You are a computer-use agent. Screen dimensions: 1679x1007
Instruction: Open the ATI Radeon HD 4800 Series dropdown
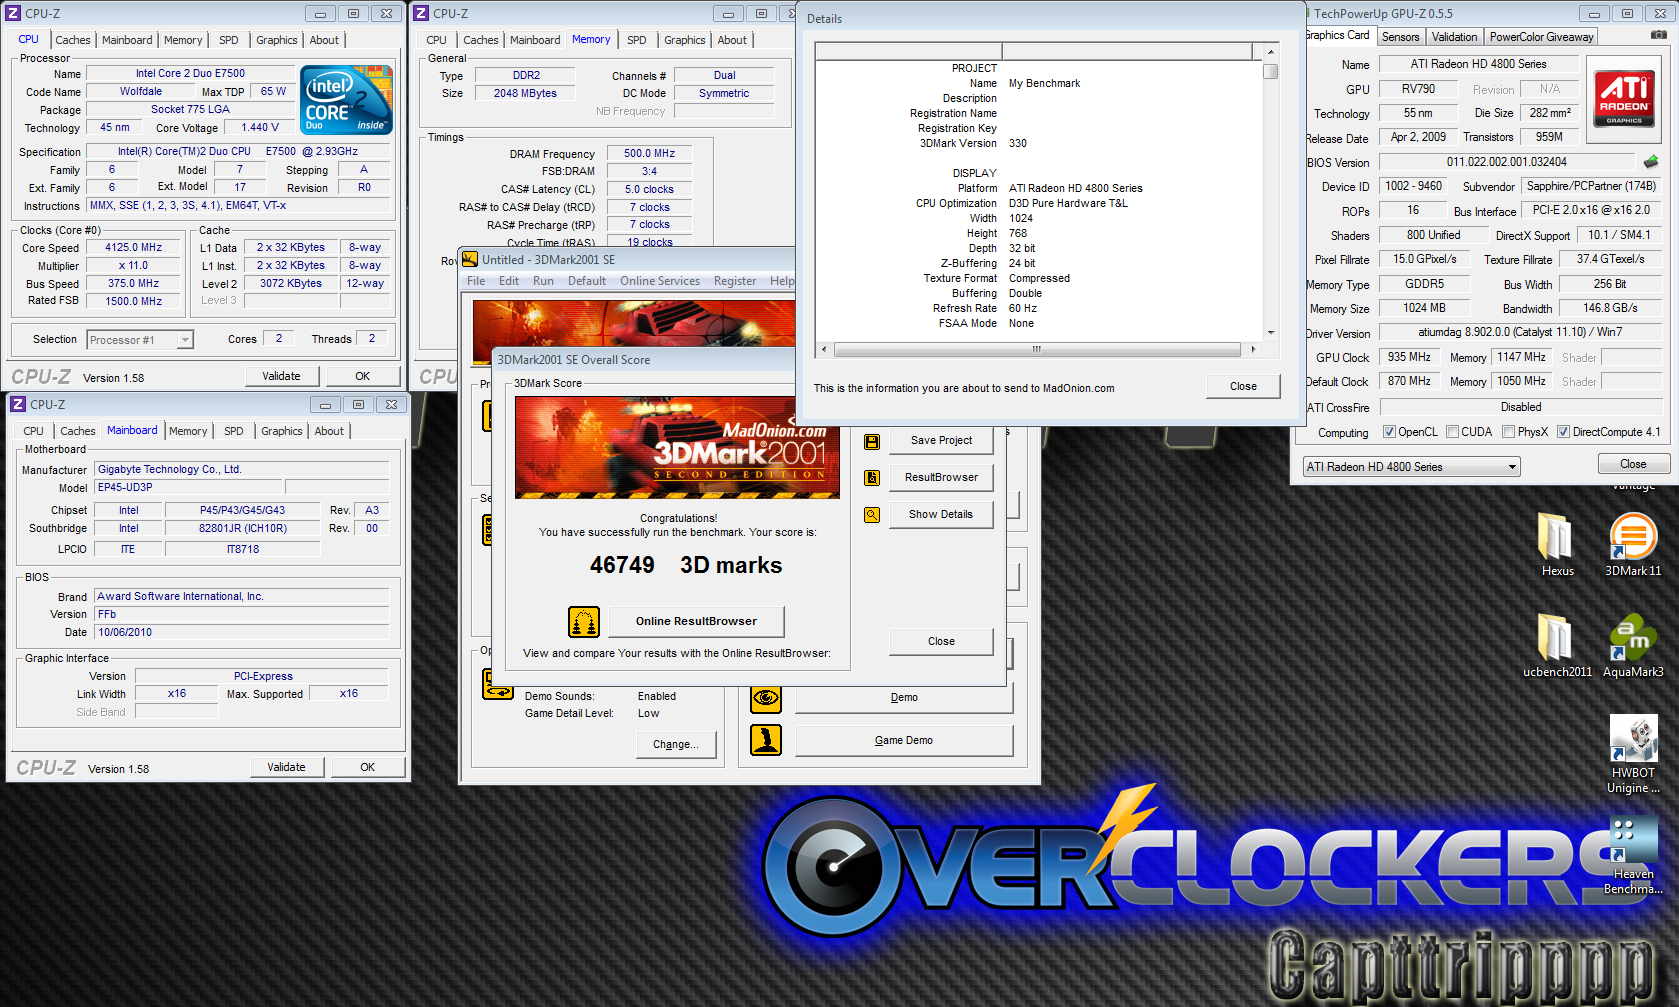[1411, 467]
